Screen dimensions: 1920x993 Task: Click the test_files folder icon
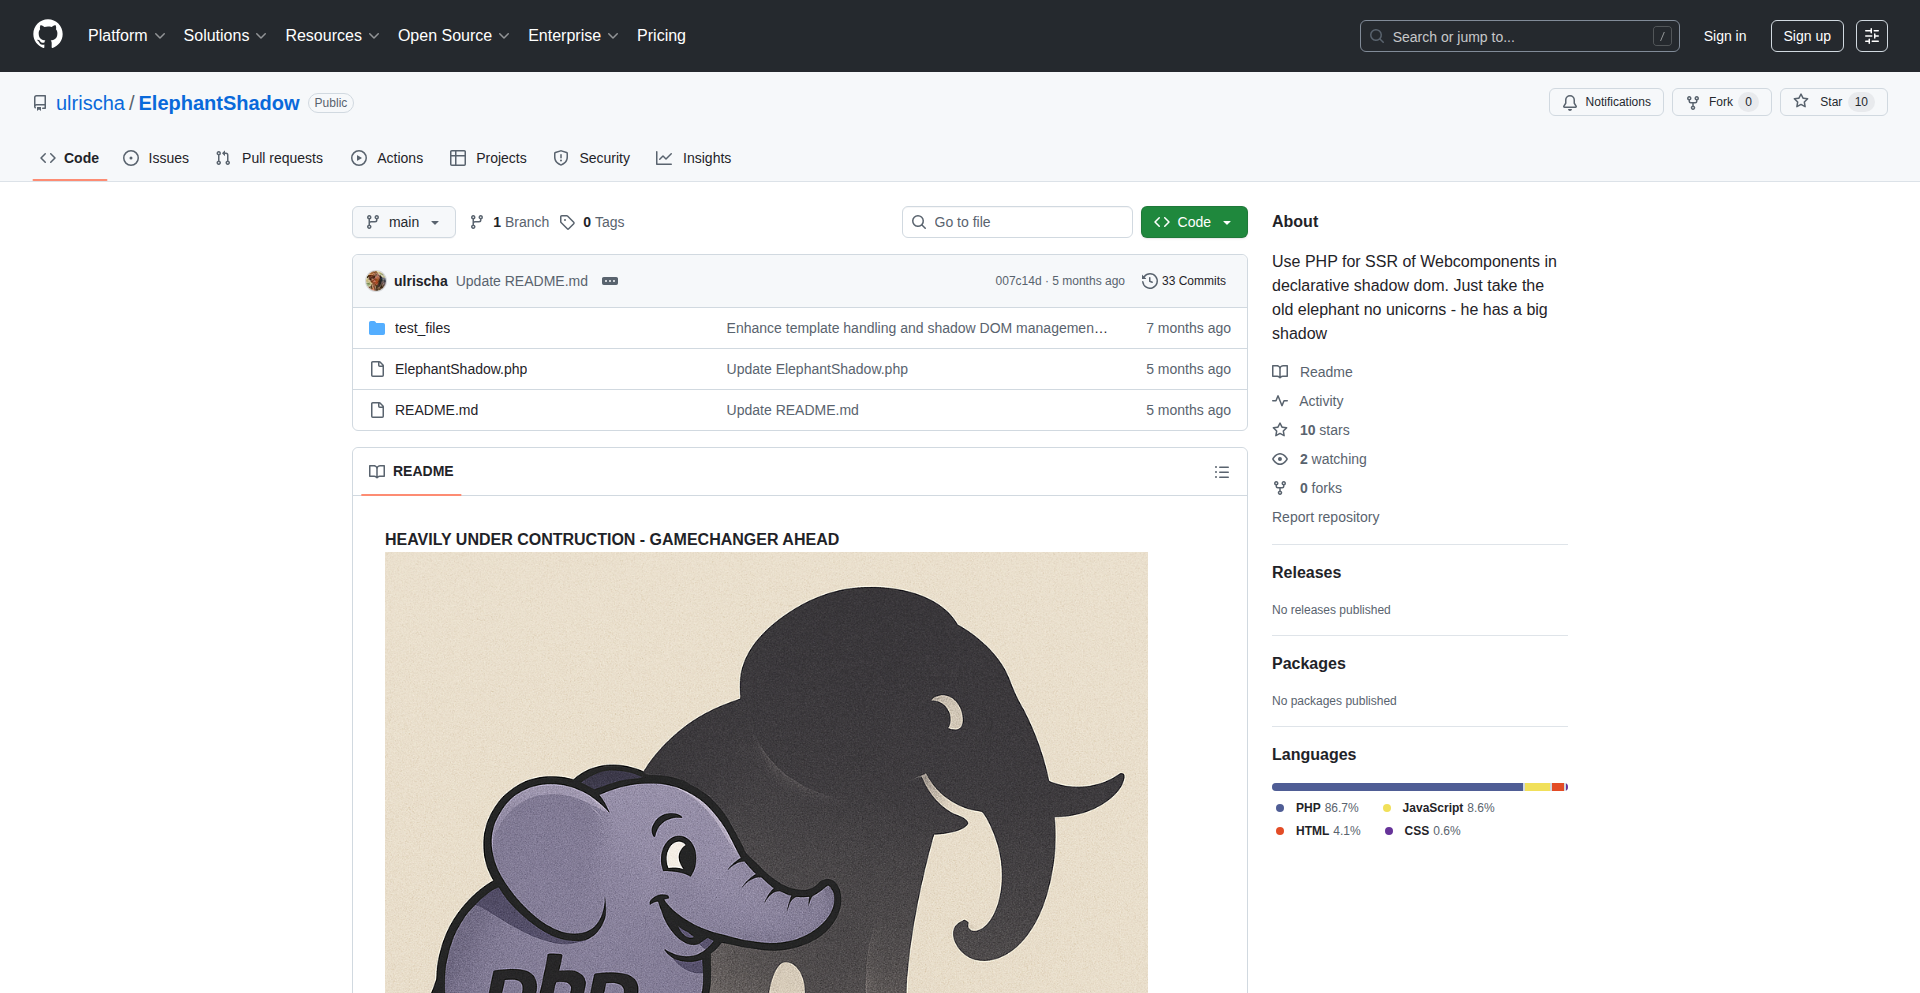point(377,328)
